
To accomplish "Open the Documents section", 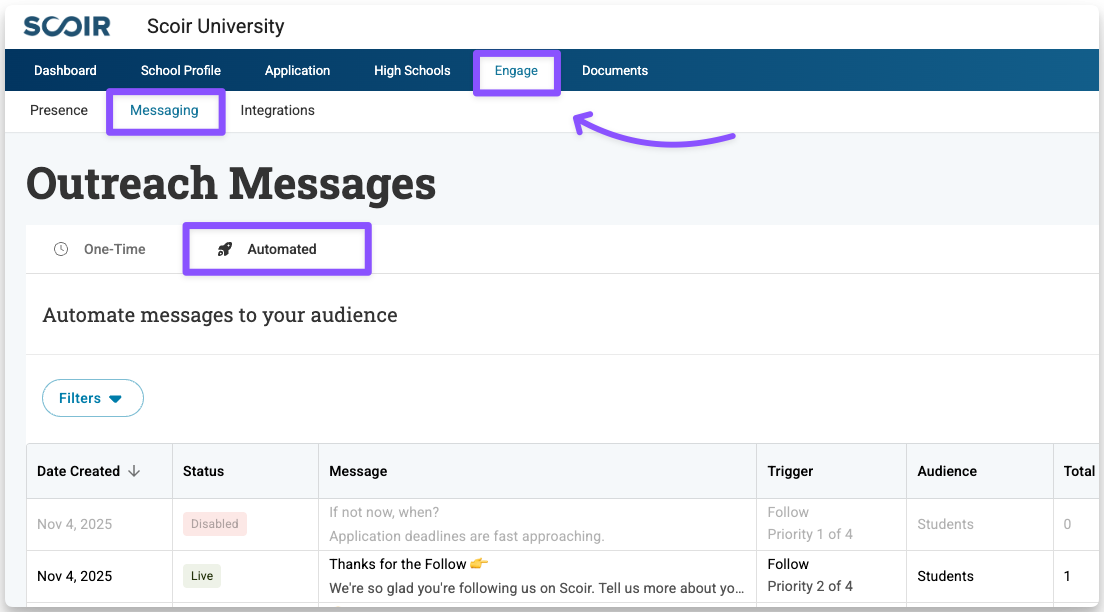I will (615, 71).
